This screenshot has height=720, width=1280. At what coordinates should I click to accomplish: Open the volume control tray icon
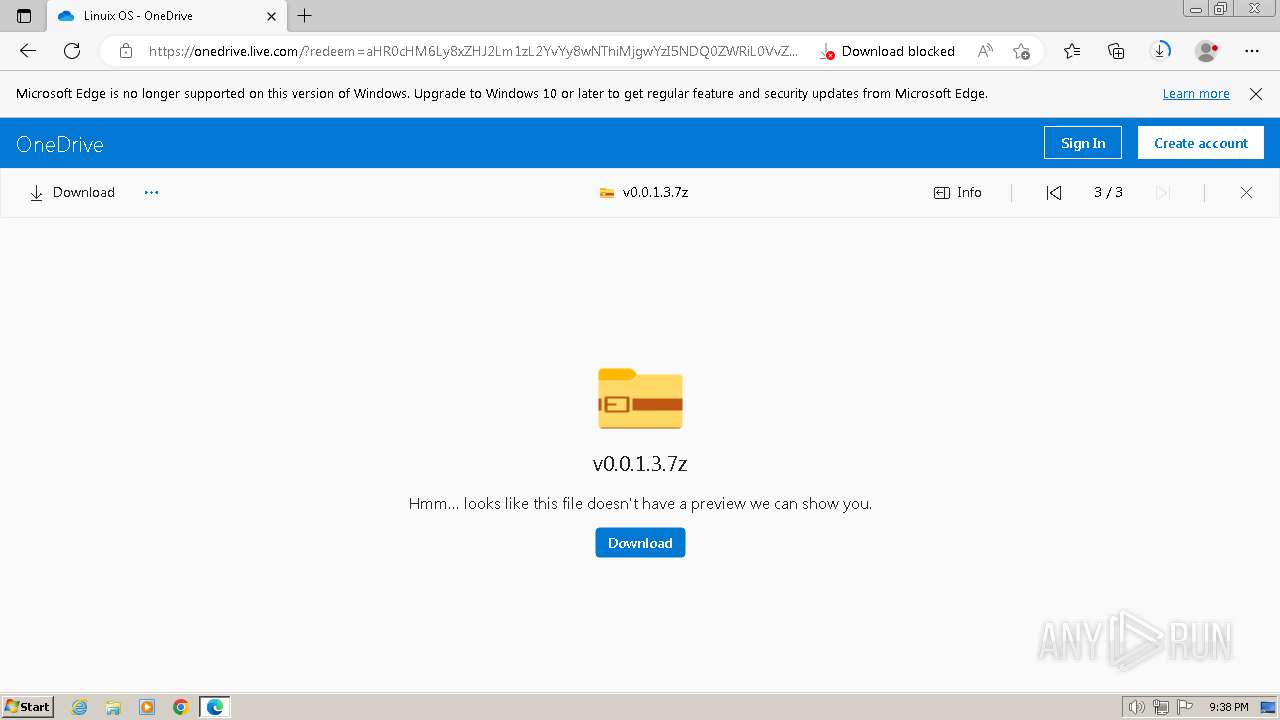point(1137,707)
